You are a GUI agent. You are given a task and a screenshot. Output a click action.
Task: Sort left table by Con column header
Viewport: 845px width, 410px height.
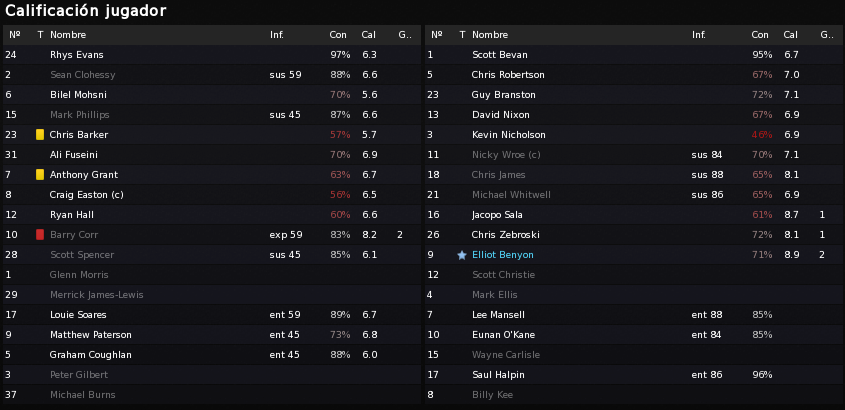338,34
